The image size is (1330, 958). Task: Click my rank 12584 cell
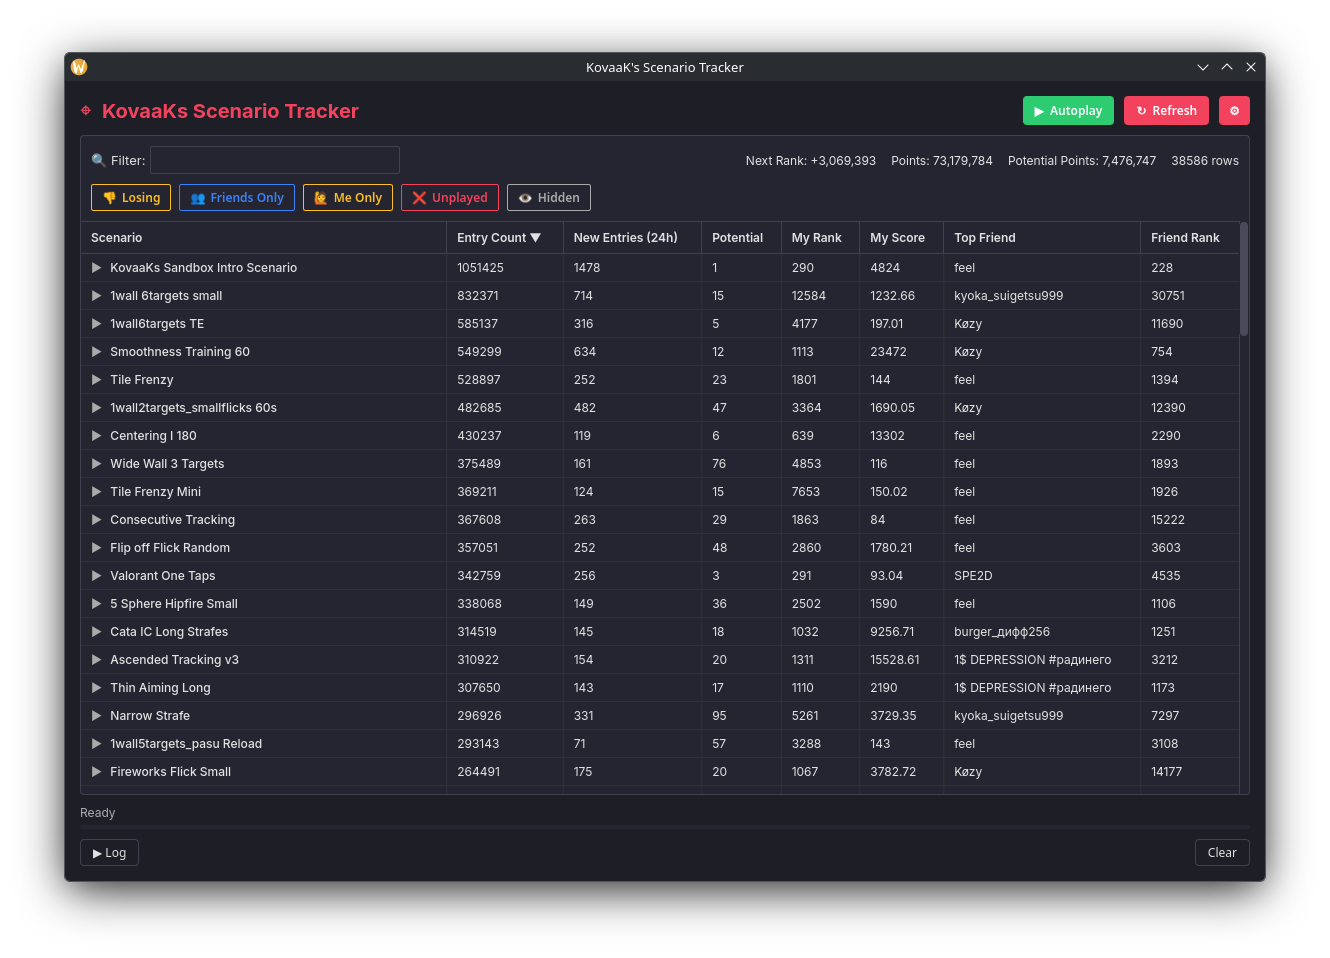tap(809, 296)
